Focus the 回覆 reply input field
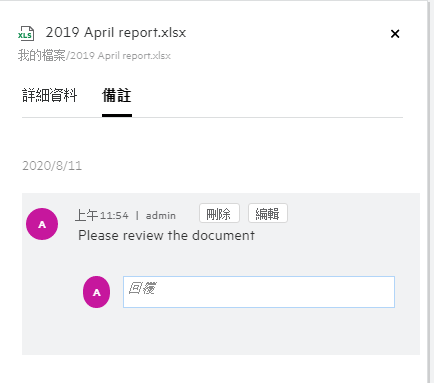434x383 pixels. [x=259, y=292]
